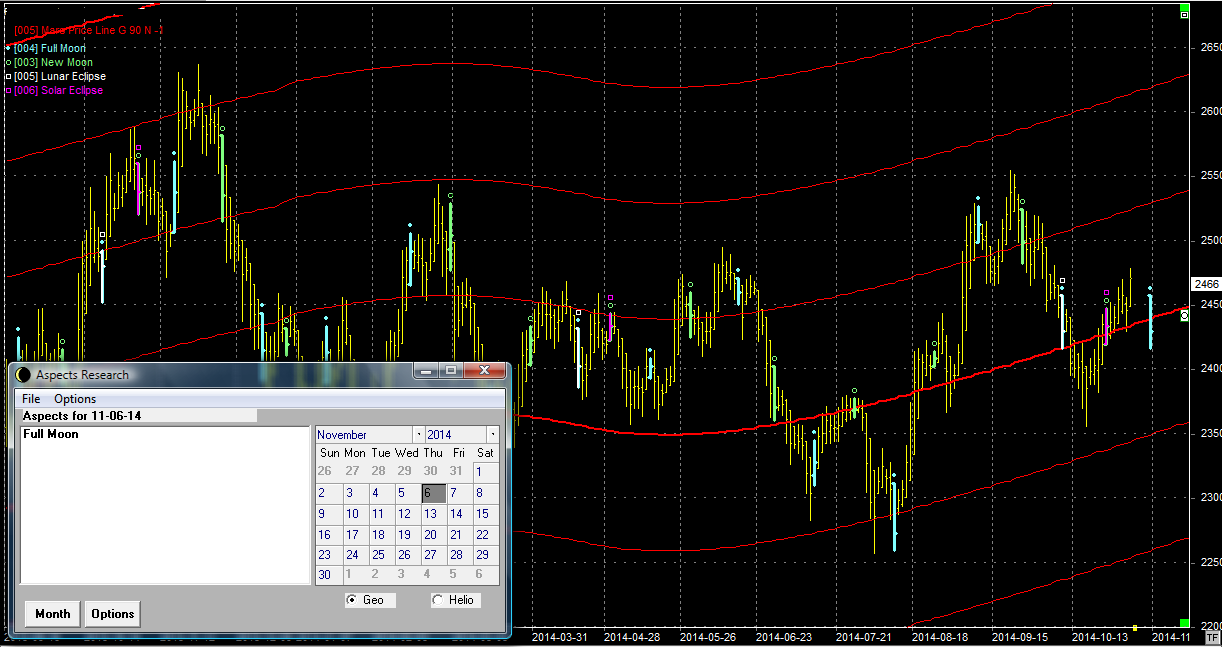
Task: Click the Mars Price Line legend label
Action: 88,30
